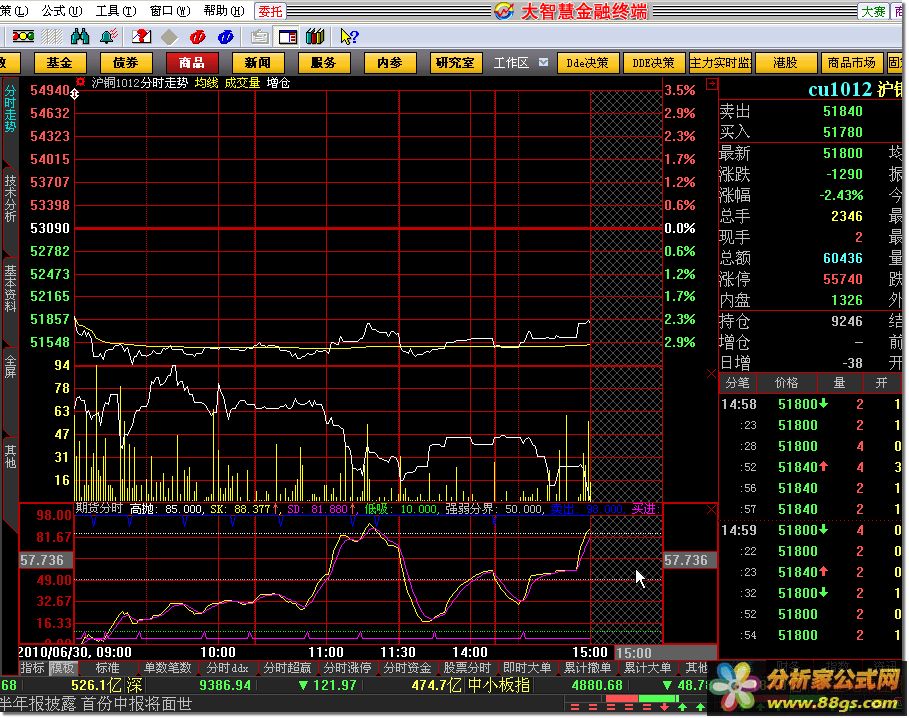
Task: Select the 基金 category button
Action: click(x=60, y=63)
